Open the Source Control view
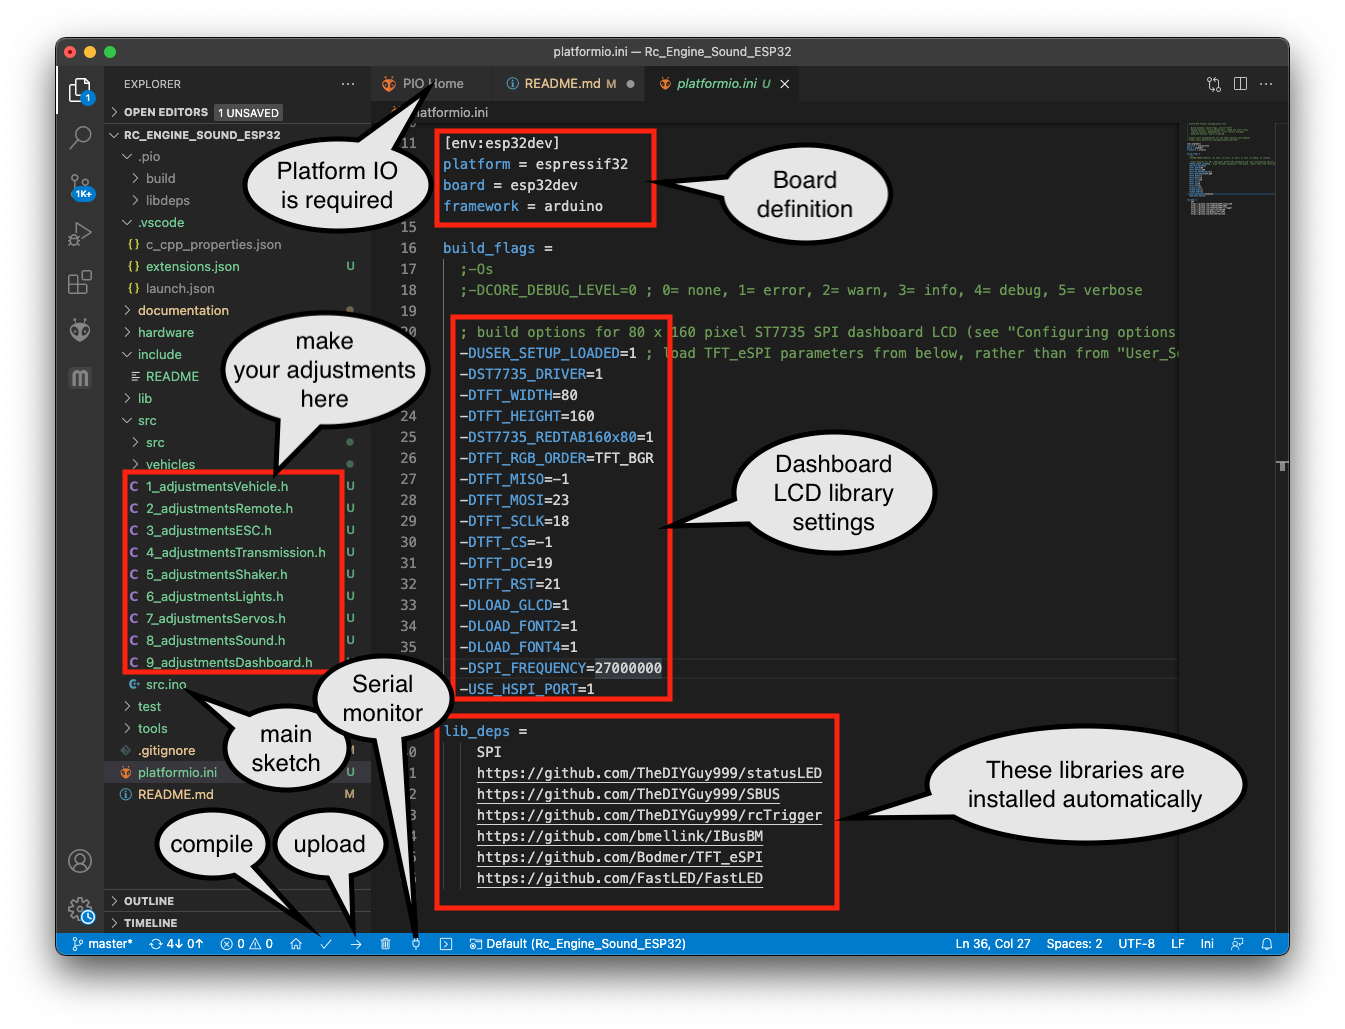The height and width of the screenshot is (1029, 1345). point(81,186)
